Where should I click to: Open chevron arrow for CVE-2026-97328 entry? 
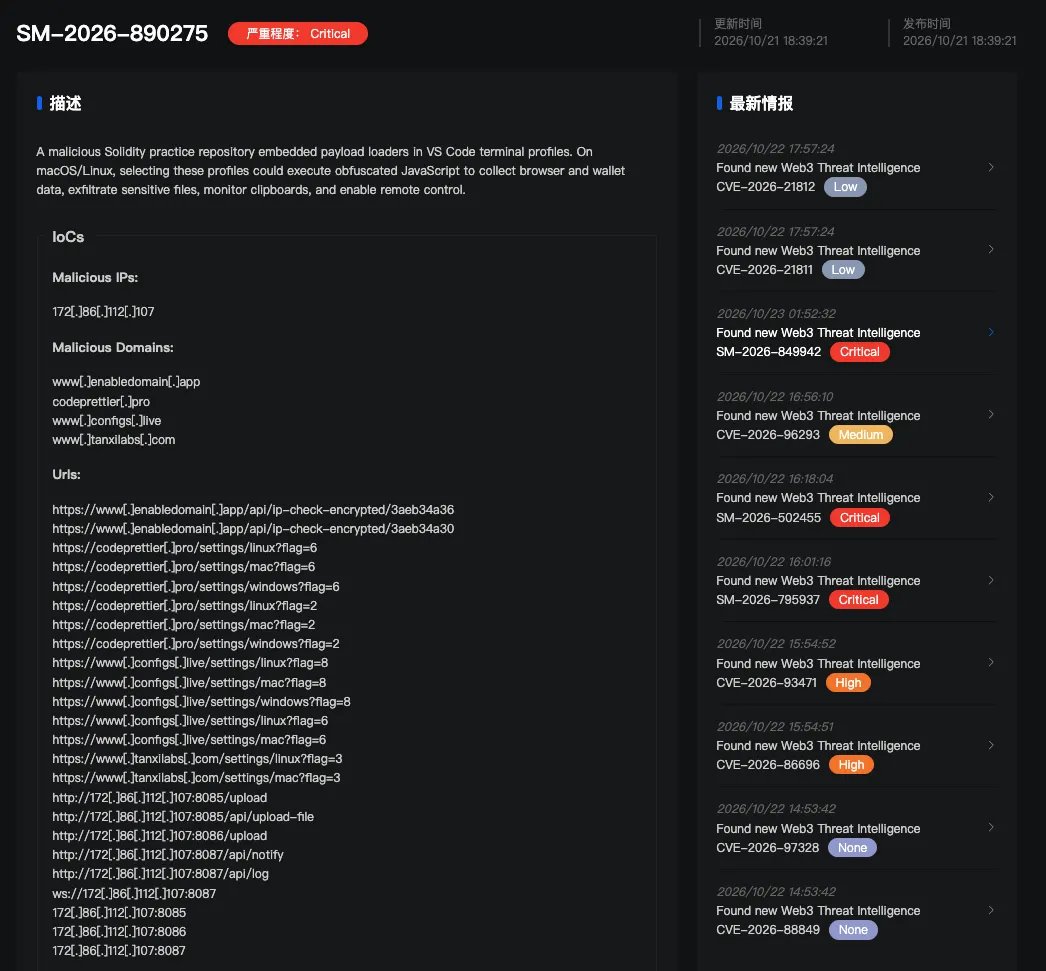991,827
